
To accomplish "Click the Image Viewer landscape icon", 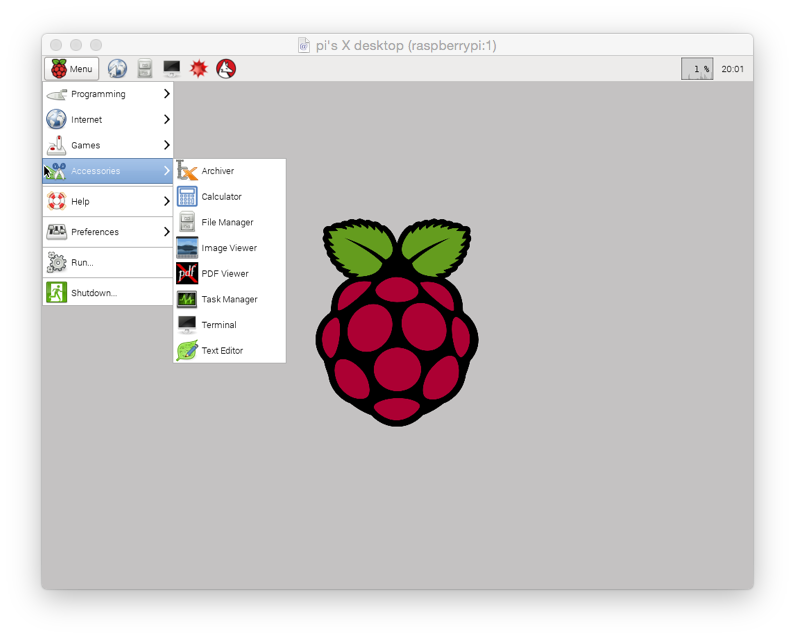I will [187, 248].
